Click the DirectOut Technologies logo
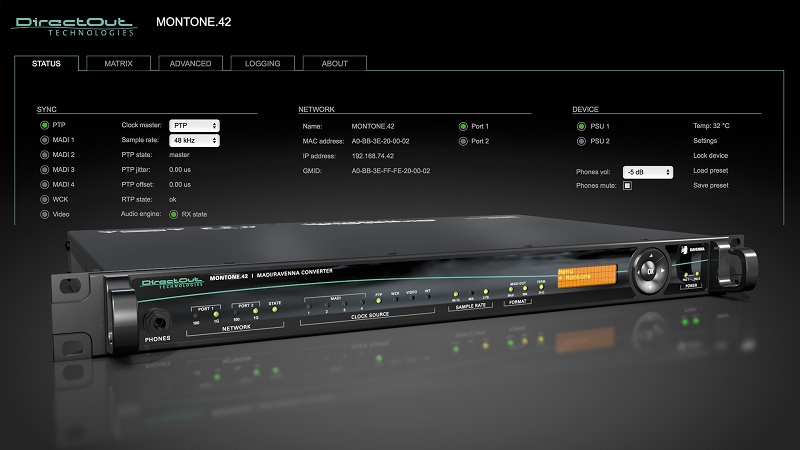Image resolution: width=800 pixels, height=450 pixels. click(x=74, y=27)
